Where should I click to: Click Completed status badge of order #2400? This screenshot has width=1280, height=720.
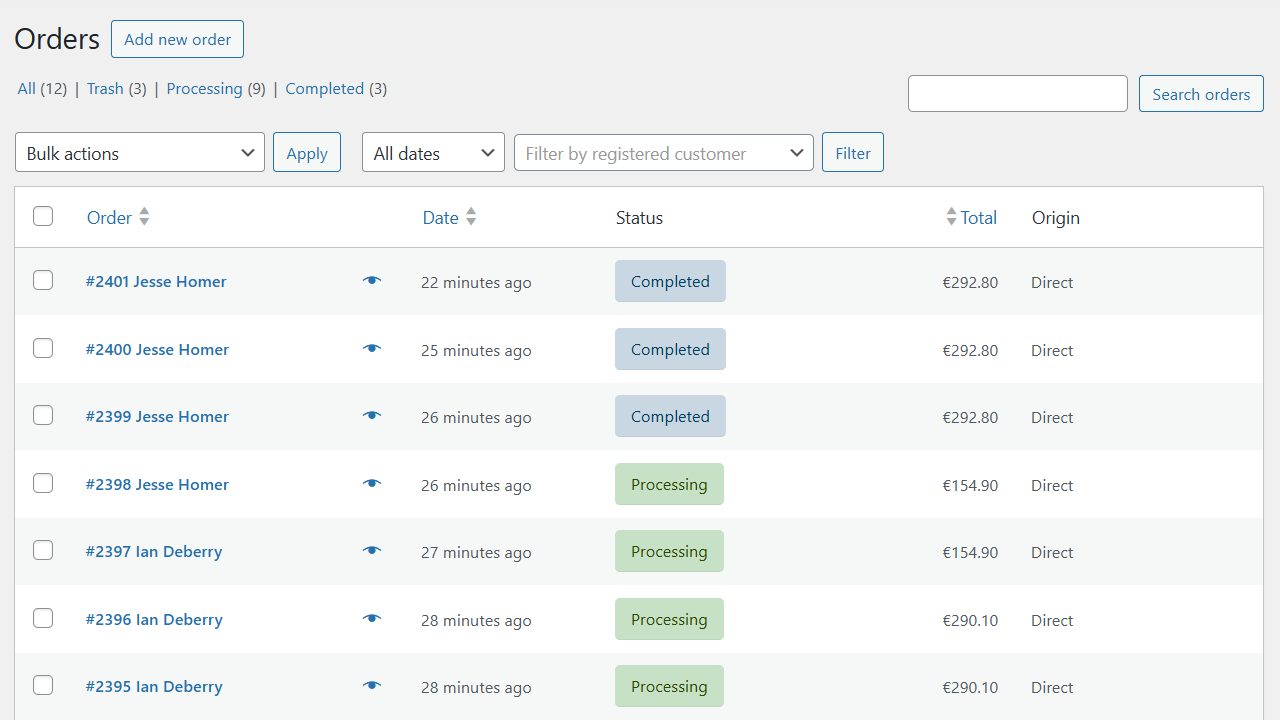[670, 349]
